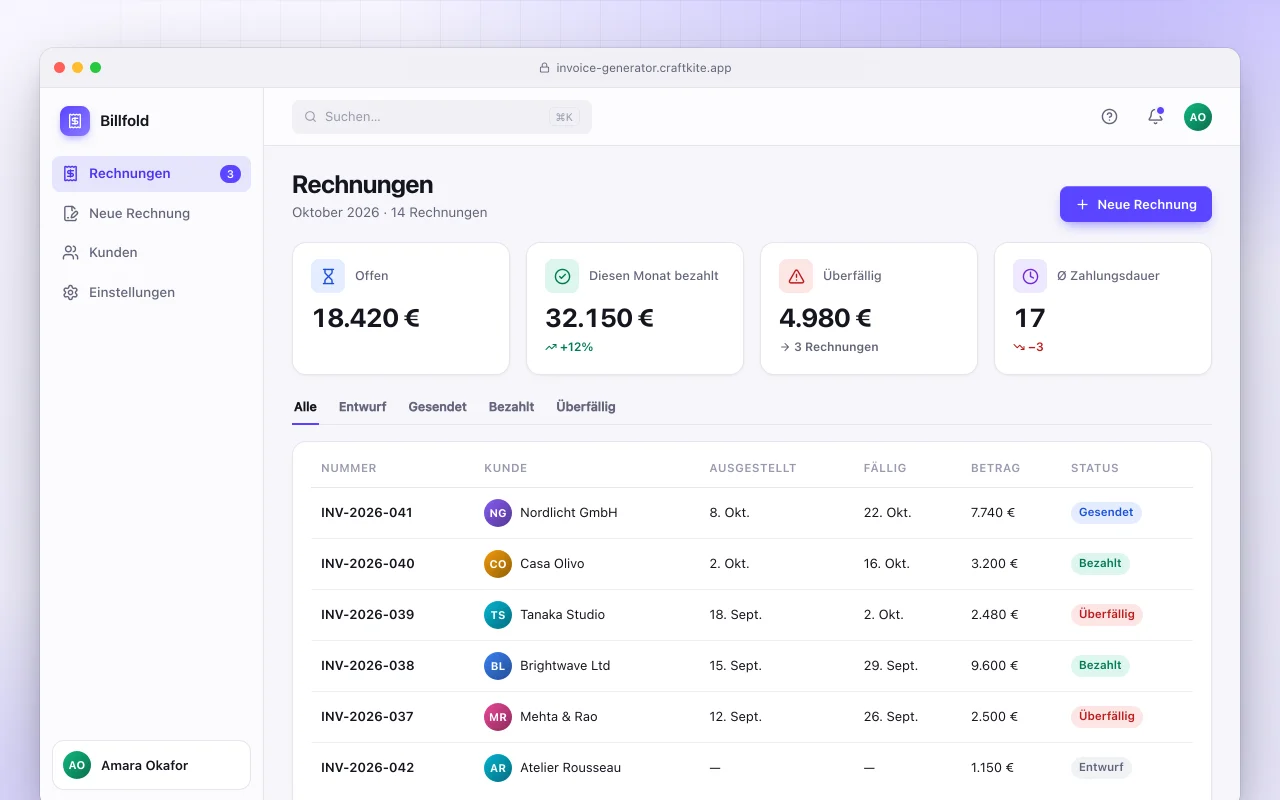Open the Amara Okafor profile card
1280x800 pixels.
151,765
